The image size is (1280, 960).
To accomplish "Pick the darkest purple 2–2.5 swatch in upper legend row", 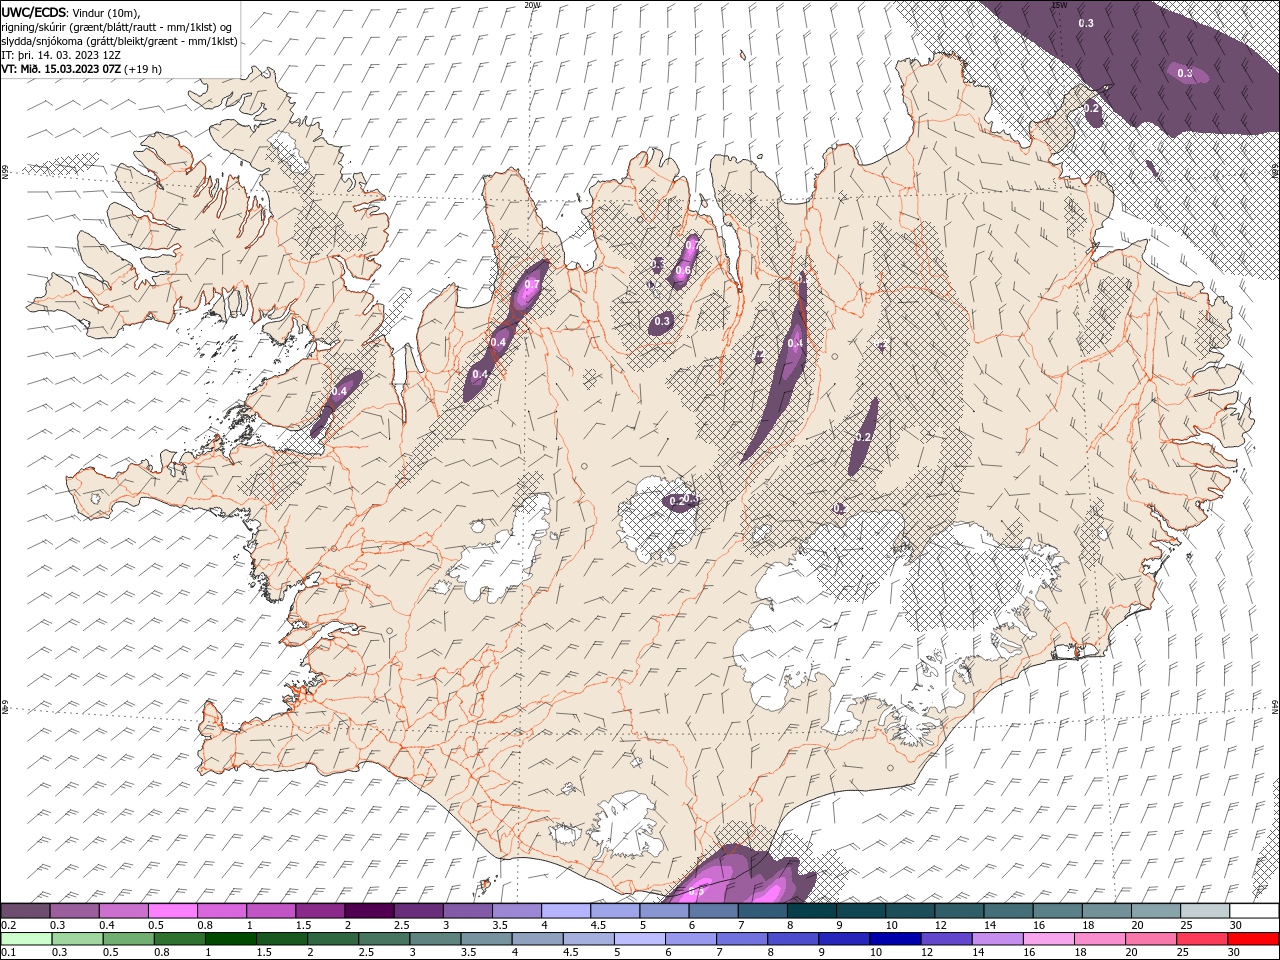I will [370, 911].
